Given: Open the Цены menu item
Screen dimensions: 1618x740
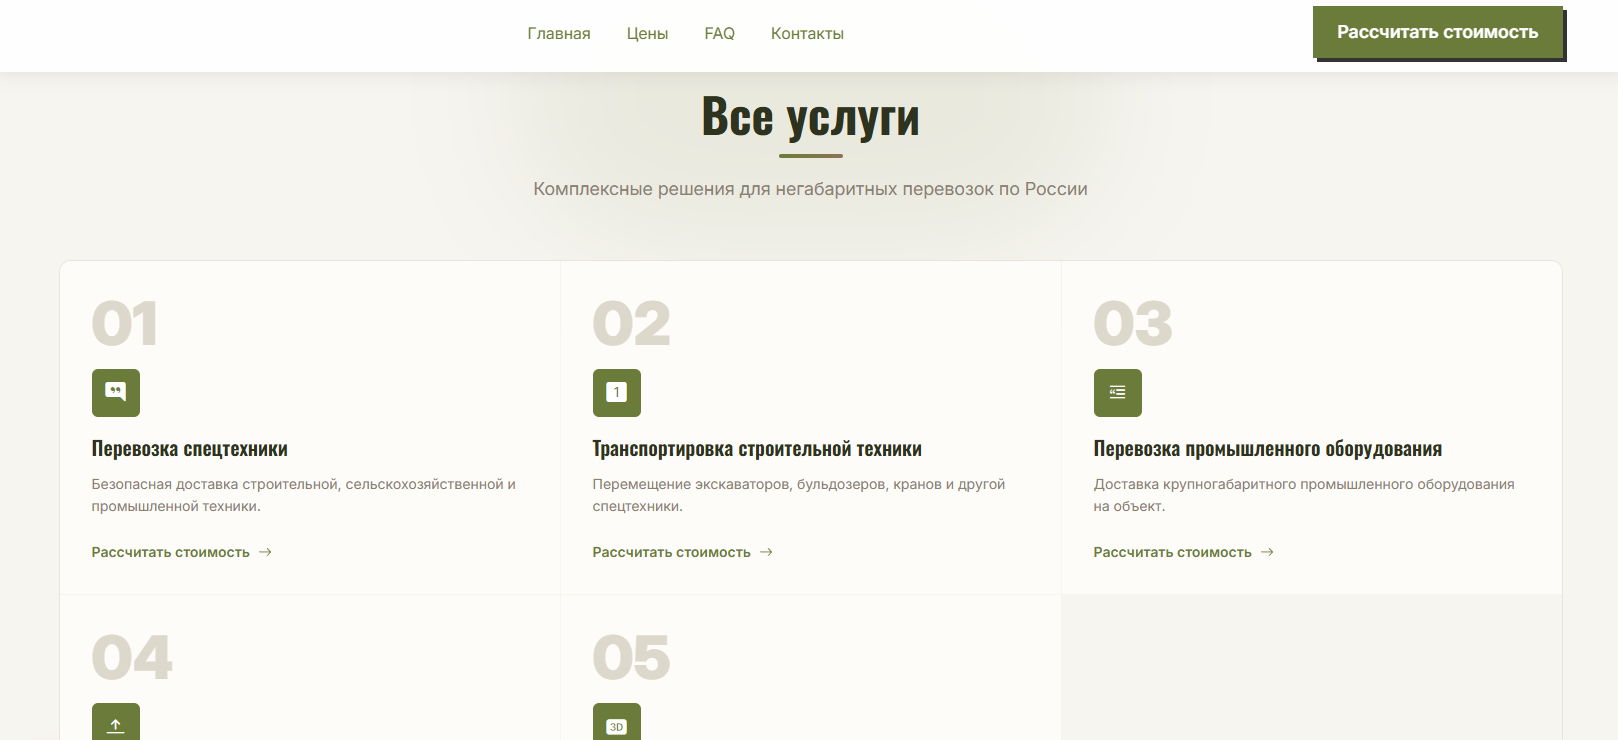Looking at the screenshot, I should (x=647, y=34).
